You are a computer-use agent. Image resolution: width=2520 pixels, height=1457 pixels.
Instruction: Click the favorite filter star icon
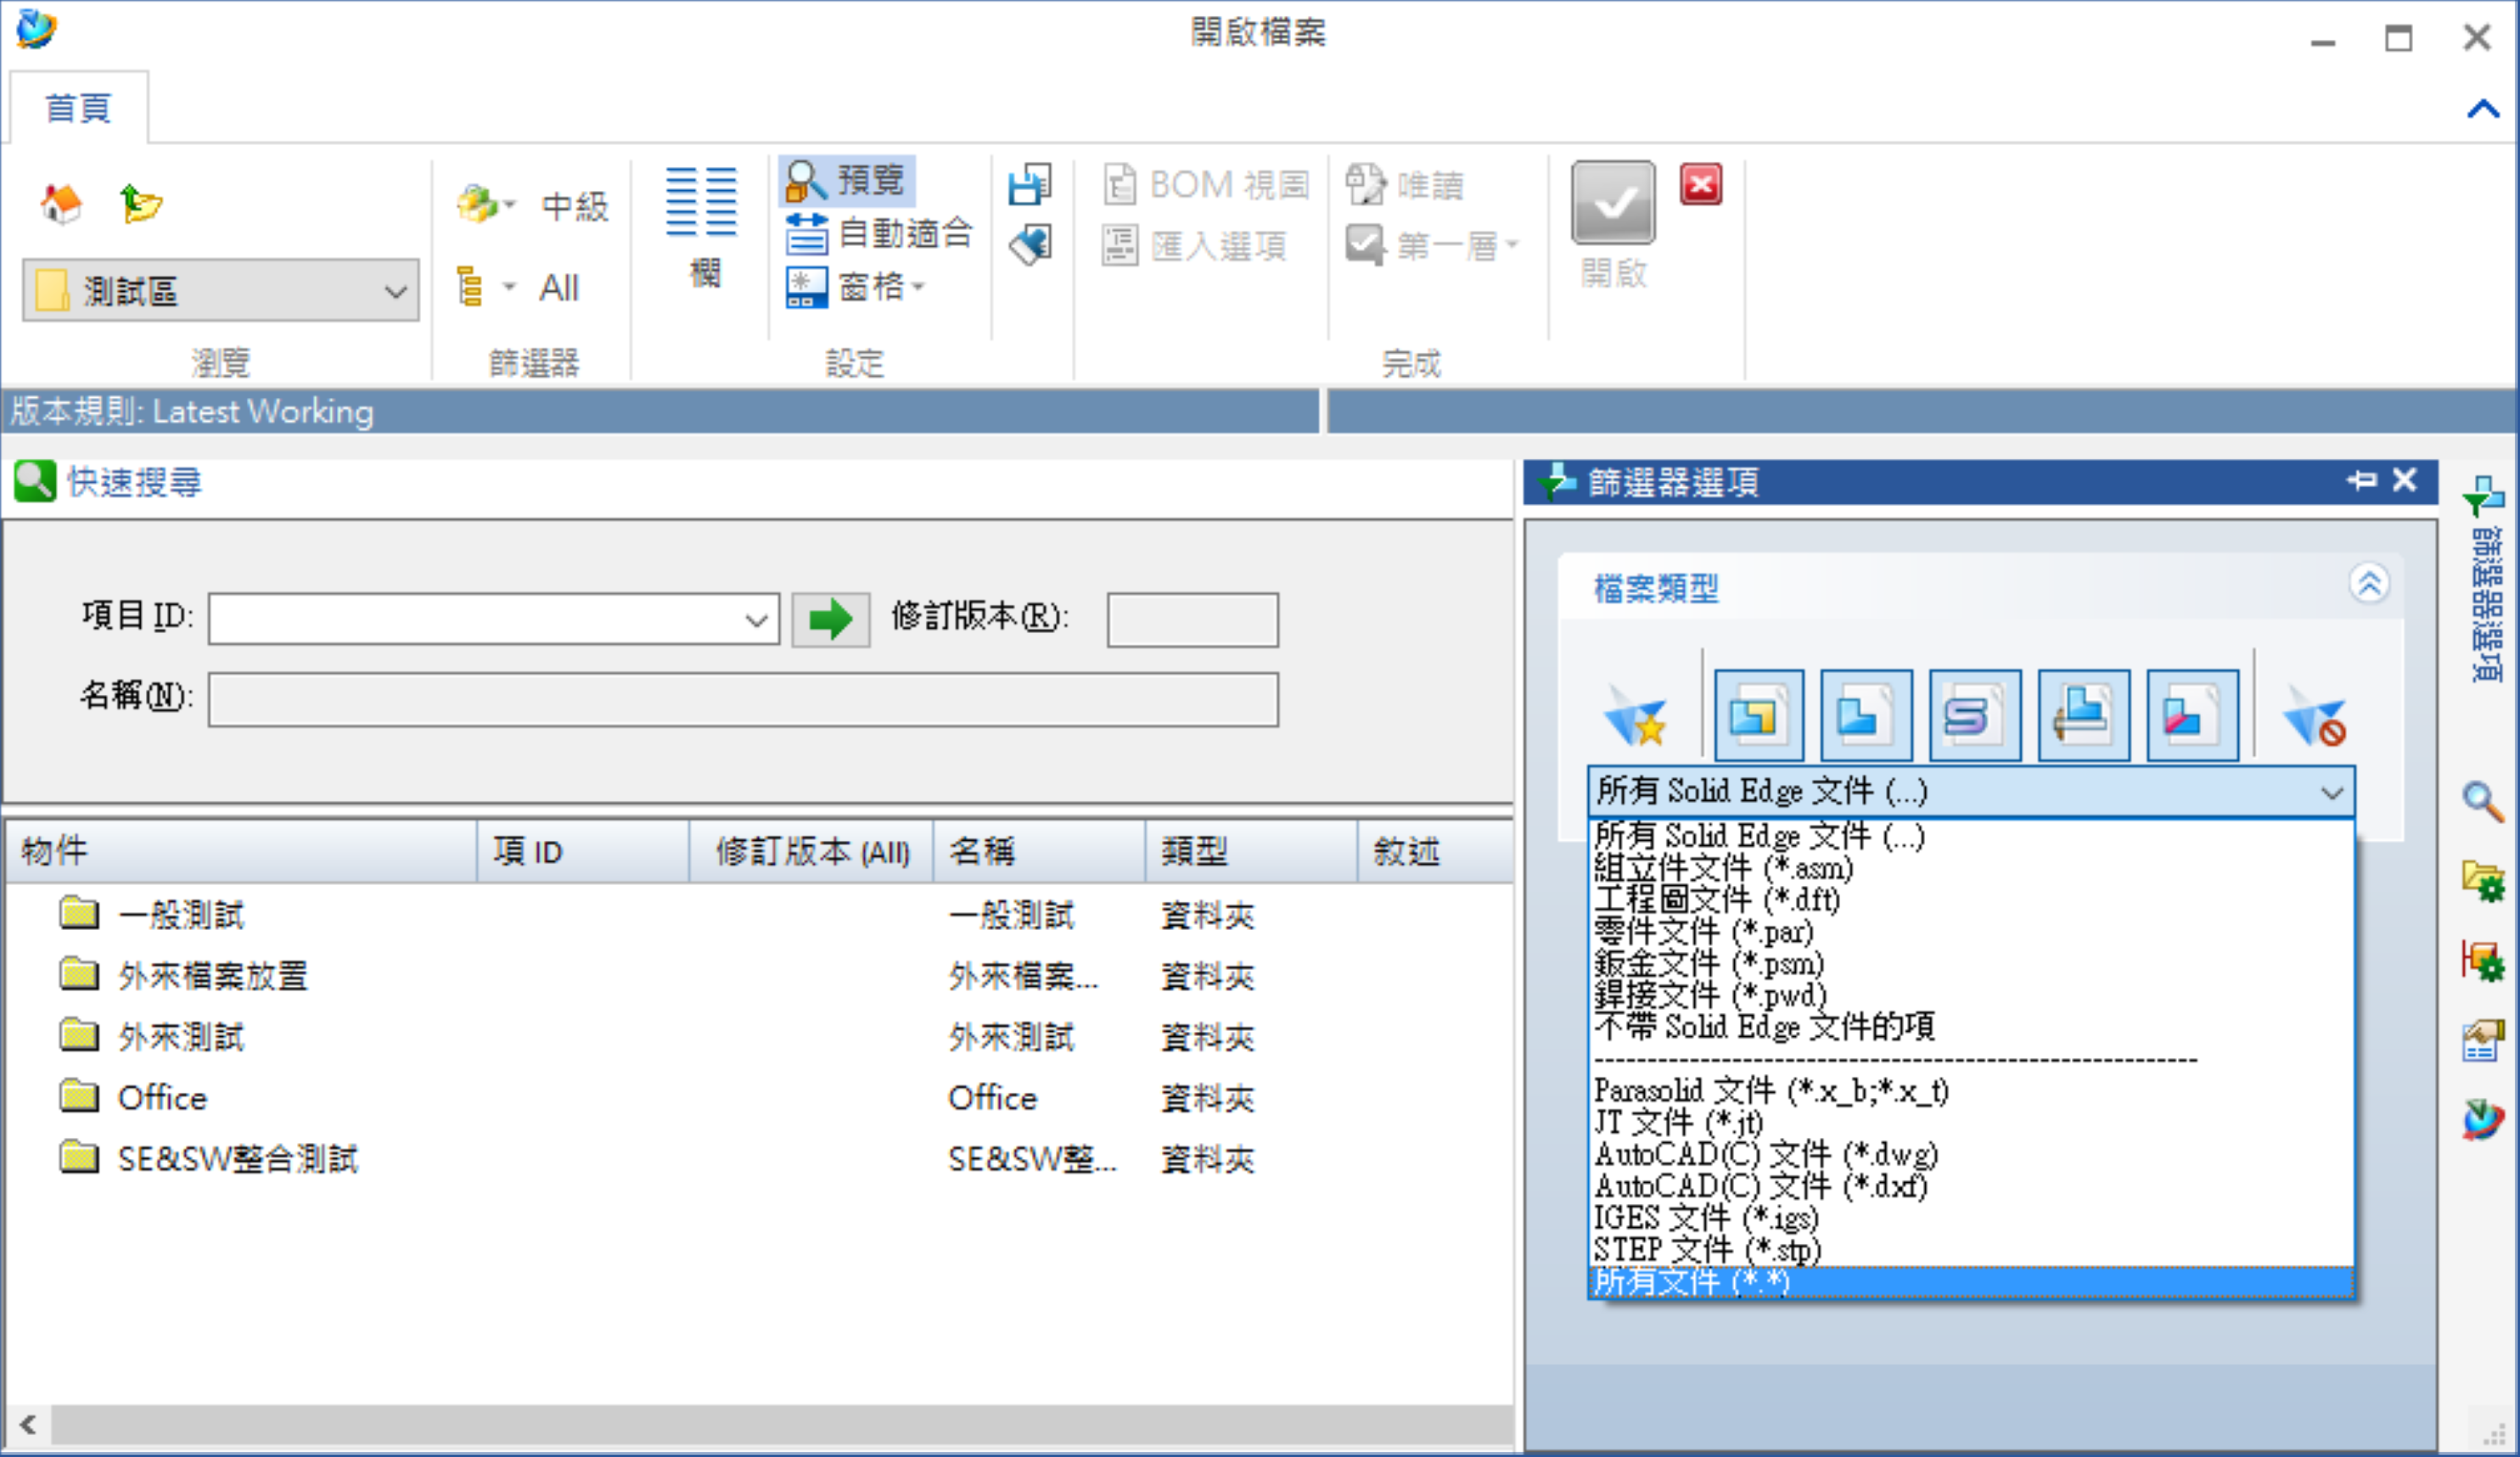(x=1636, y=716)
